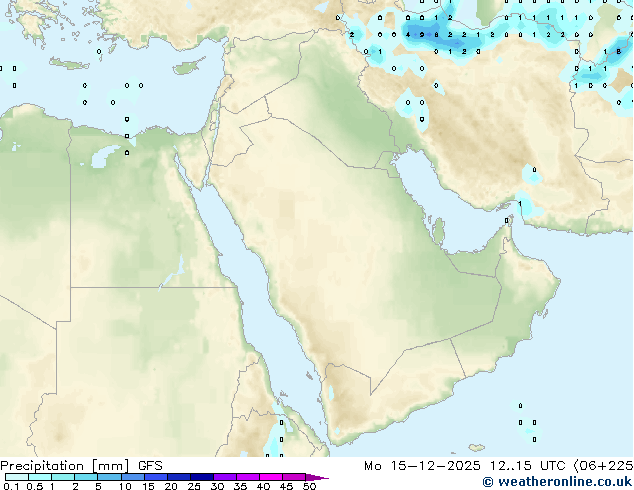The height and width of the screenshot is (490, 634).
Task: Select the 10–15 mm blue swatch
Action: pos(132,477)
